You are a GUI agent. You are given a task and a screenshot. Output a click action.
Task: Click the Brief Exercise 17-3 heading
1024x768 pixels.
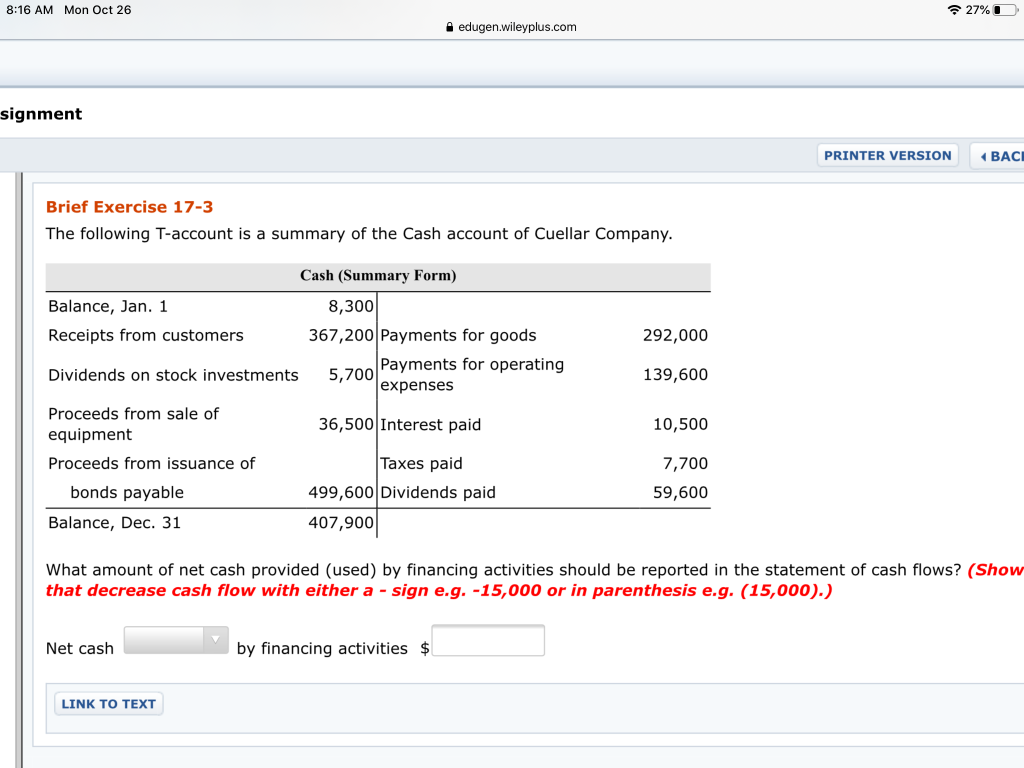point(129,207)
